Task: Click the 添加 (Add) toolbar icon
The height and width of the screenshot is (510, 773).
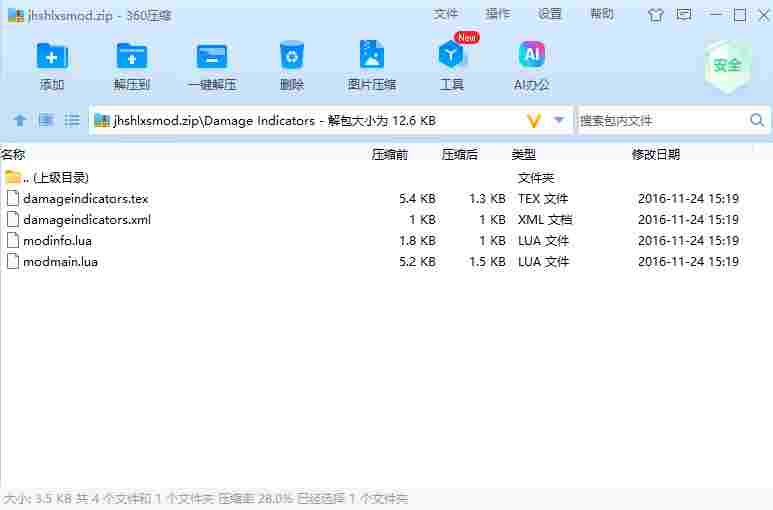Action: (x=52, y=56)
